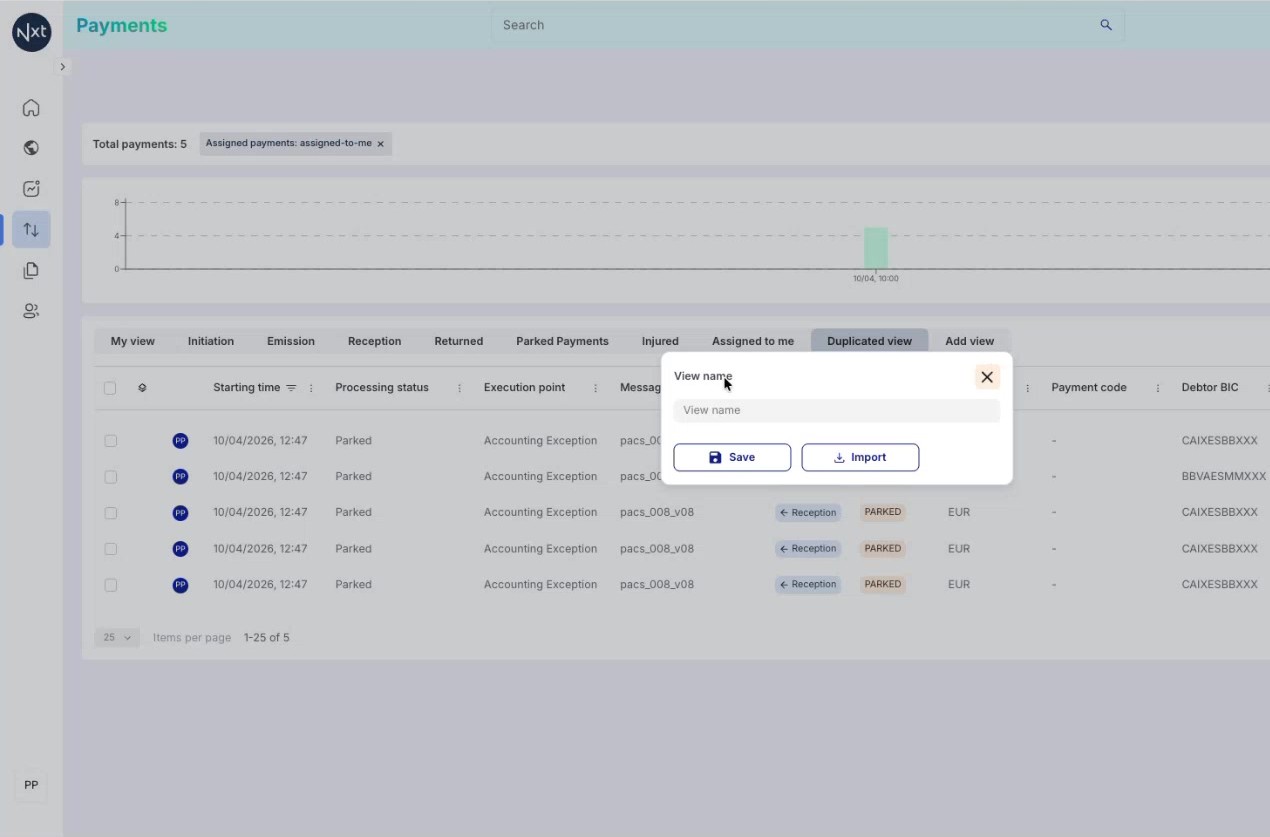Viewport: 1270px width, 837px height.
Task: Click the expand-all rows icon in header
Action: (142, 388)
